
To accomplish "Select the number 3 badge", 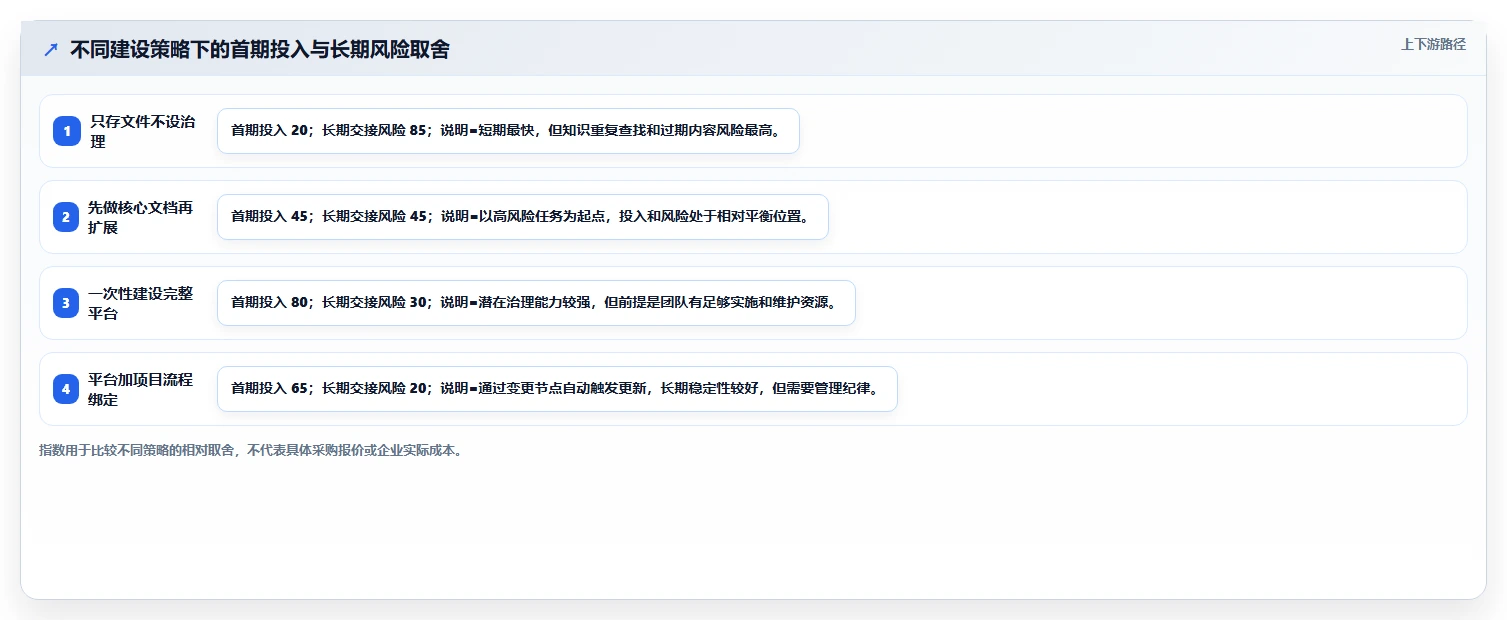I will [66, 303].
